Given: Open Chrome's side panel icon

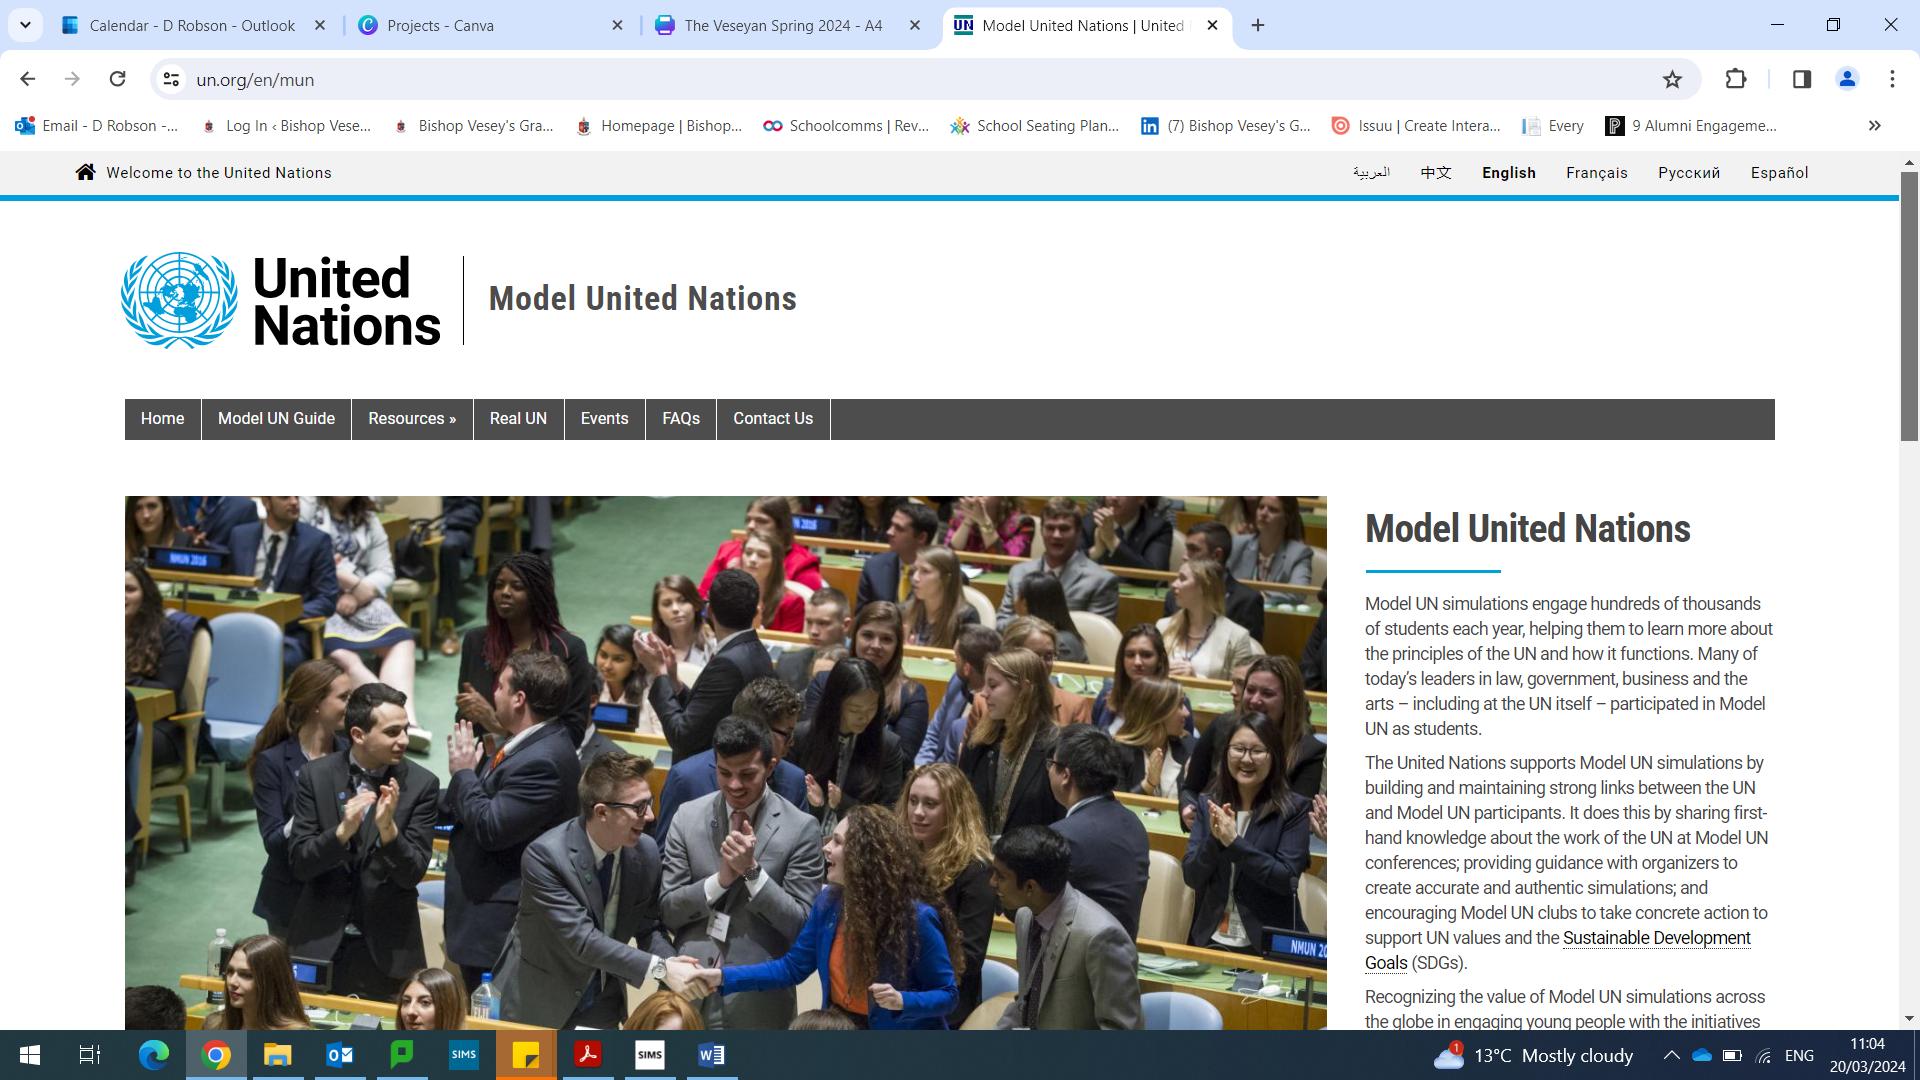Looking at the screenshot, I should (1802, 79).
